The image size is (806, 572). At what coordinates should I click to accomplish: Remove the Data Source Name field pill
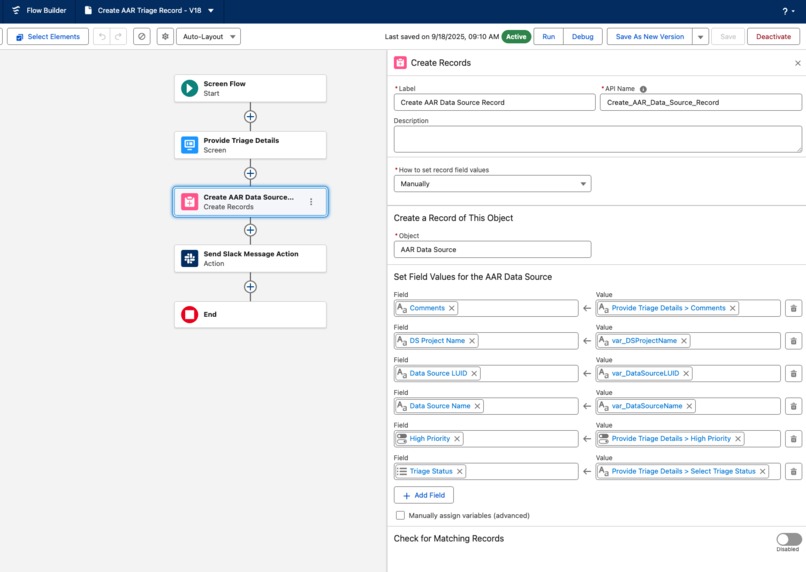pyautogui.click(x=477, y=406)
